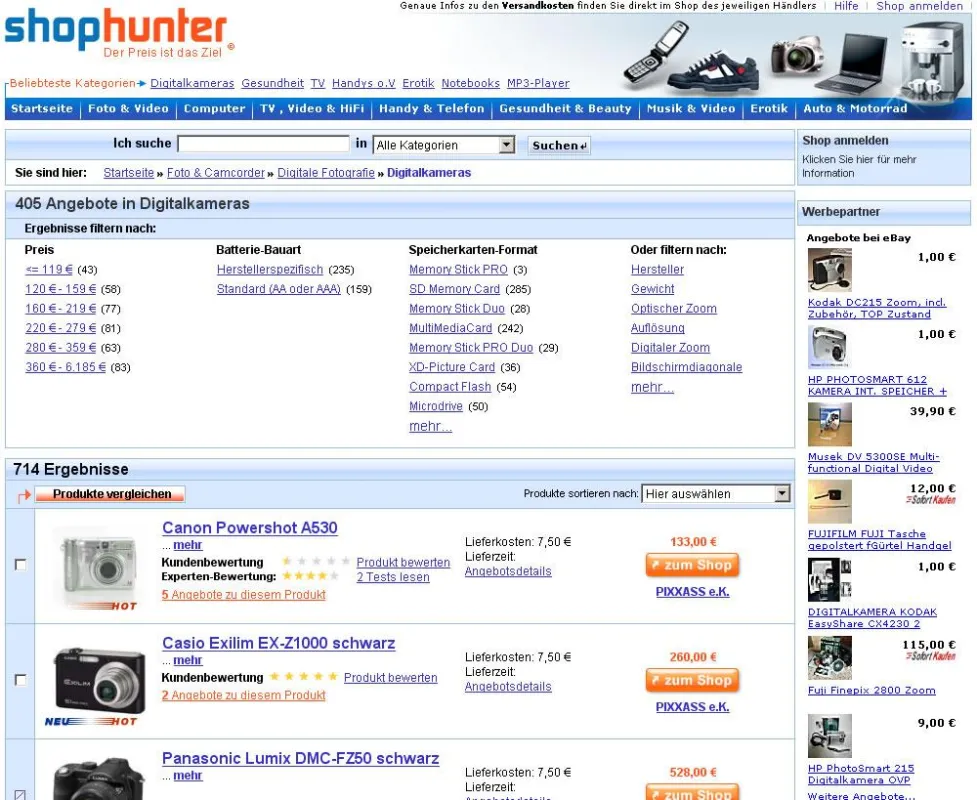This screenshot has height=800, width=977.
Task: Open Weitere Angebote link in Werbepartner
Action: [862, 796]
